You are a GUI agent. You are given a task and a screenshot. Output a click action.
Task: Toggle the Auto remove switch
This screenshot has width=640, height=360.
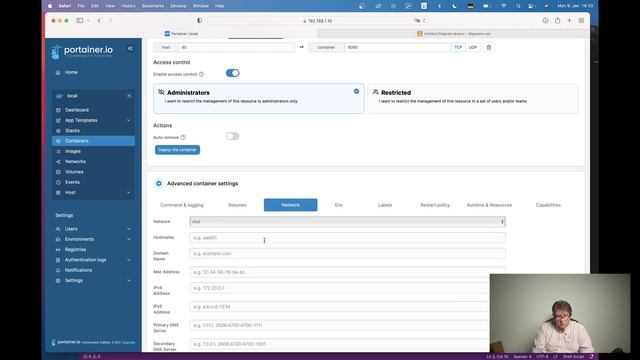click(x=232, y=136)
